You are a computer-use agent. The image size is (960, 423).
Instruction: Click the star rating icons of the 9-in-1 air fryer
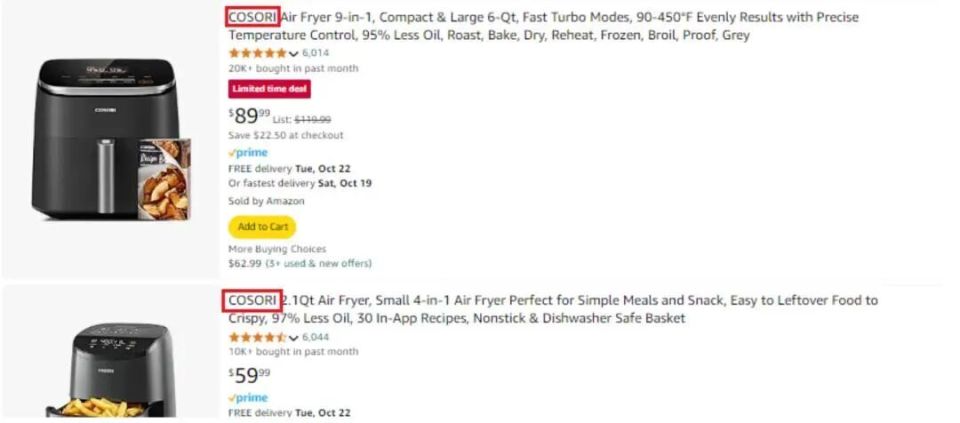point(257,52)
